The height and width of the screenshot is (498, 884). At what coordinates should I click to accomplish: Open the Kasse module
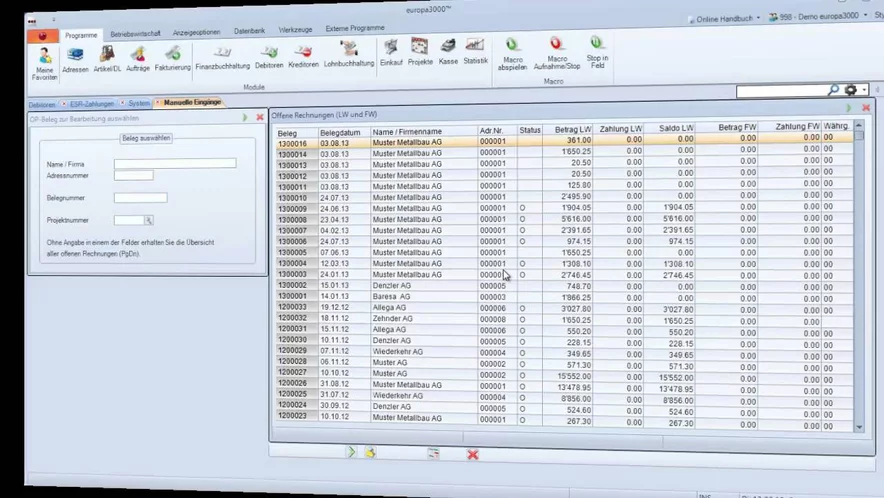[x=448, y=52]
